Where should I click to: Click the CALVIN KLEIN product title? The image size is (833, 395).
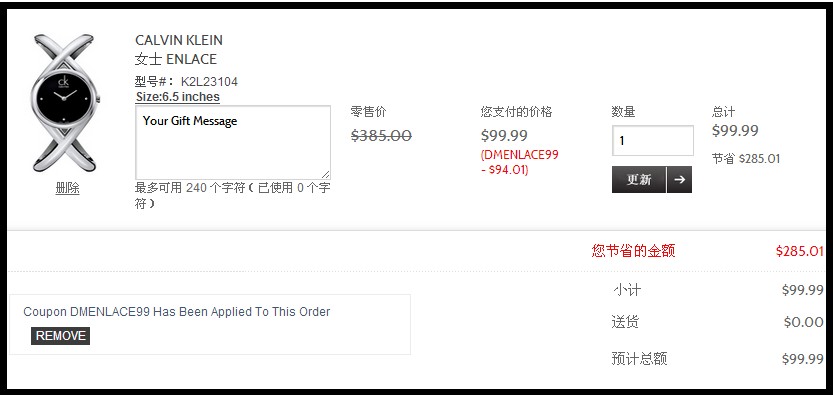[x=179, y=40]
